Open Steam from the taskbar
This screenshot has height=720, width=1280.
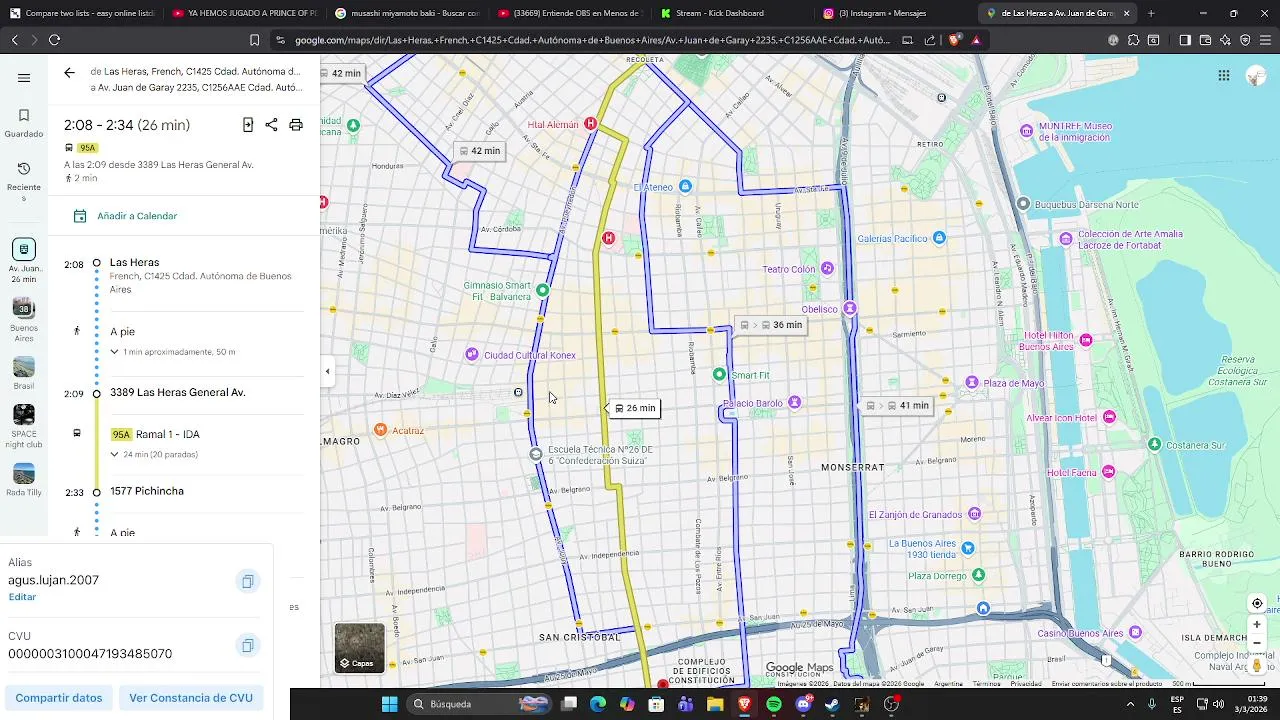832,704
